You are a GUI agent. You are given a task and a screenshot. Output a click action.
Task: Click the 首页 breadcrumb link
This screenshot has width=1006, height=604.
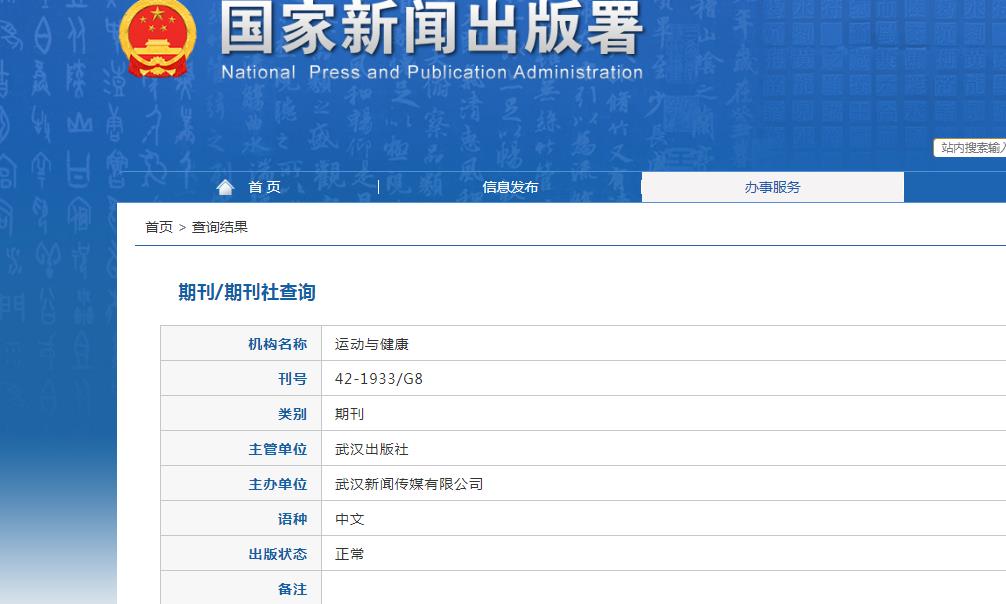tap(156, 227)
